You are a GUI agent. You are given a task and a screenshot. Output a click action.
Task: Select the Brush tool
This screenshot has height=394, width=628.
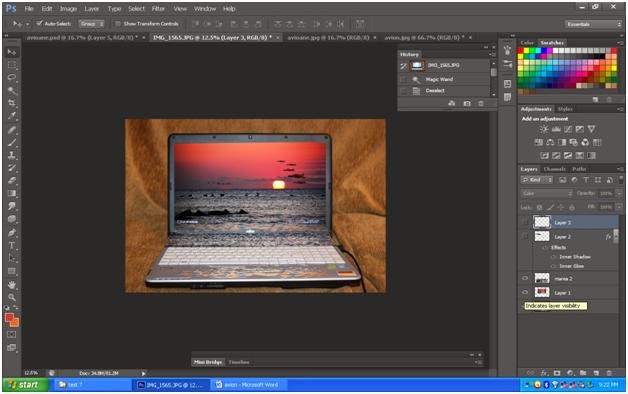coord(12,143)
